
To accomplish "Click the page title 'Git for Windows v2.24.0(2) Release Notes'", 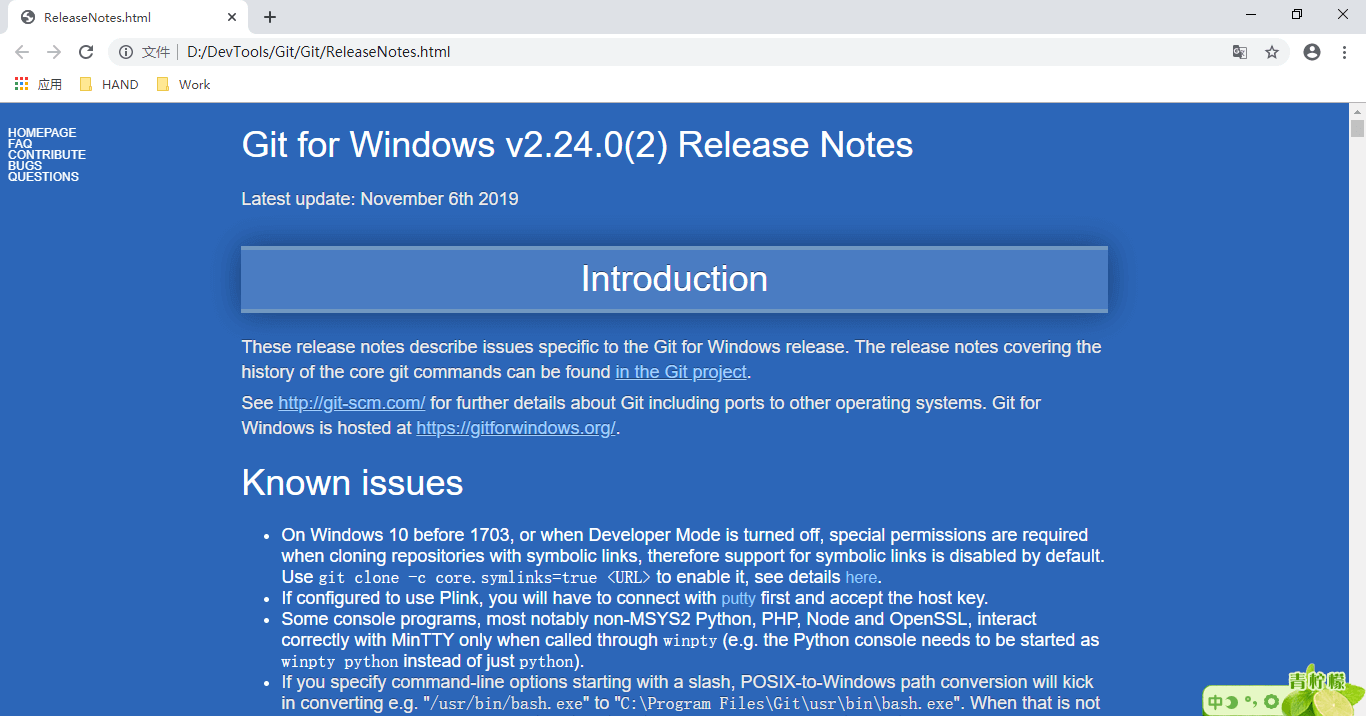I will point(577,145).
